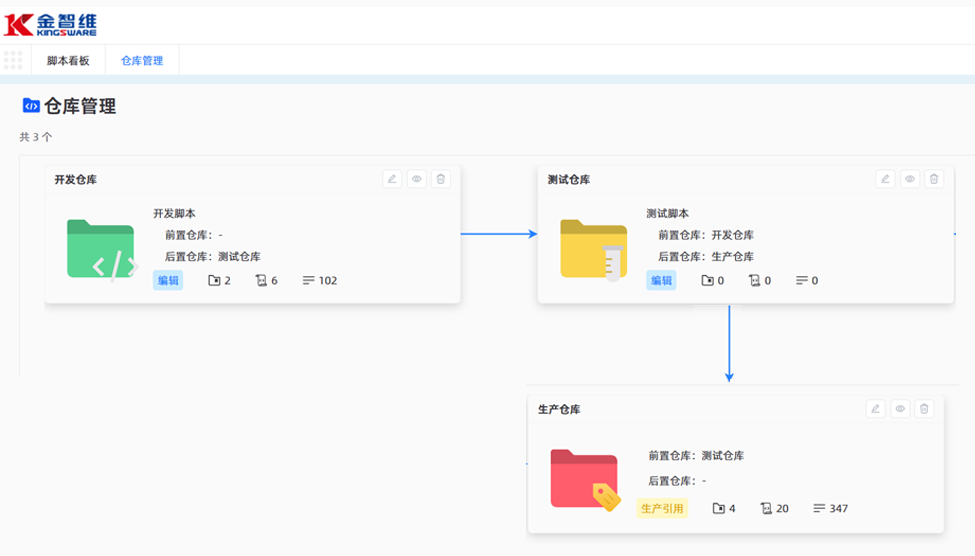Click 前置仓库：测试仓库 in 生产仓库 card
This screenshot has height=556, width=975.
(x=696, y=455)
